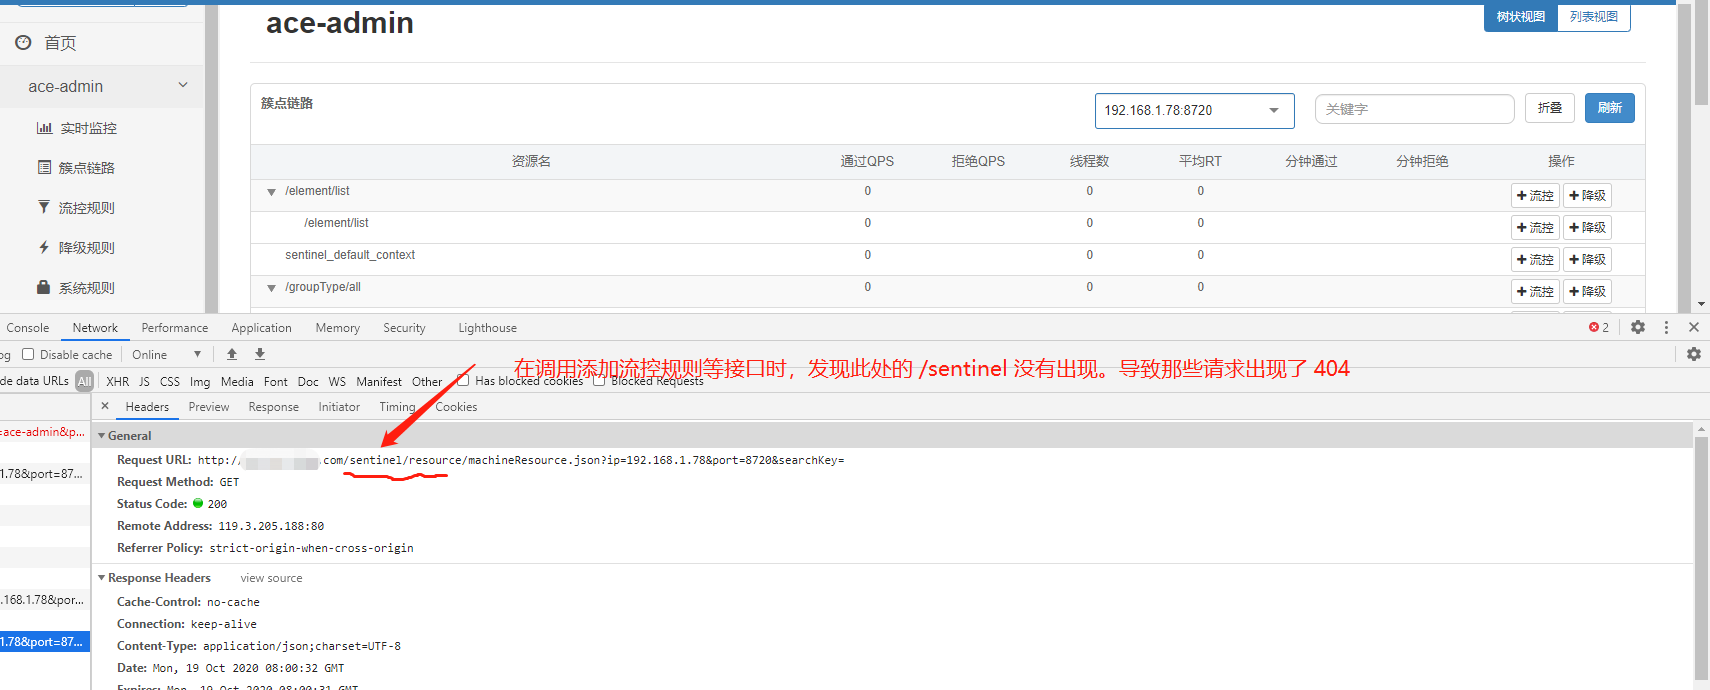
Task: Click the 降级规则 lightning icon
Action: click(43, 247)
